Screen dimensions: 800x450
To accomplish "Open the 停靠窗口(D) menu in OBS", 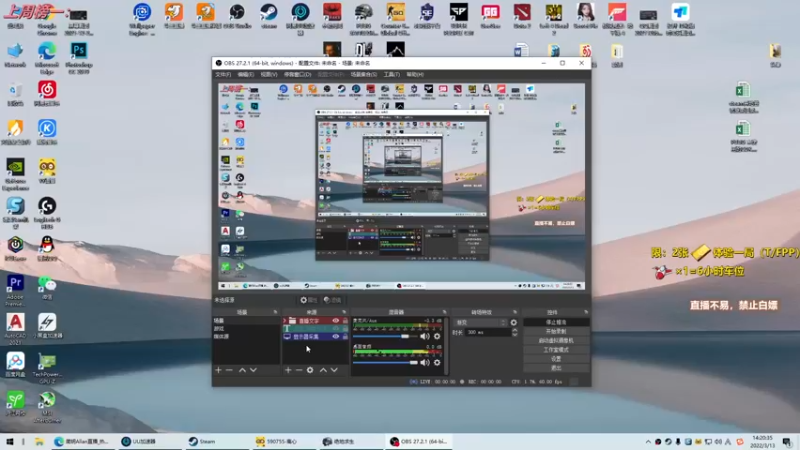I will coord(297,74).
